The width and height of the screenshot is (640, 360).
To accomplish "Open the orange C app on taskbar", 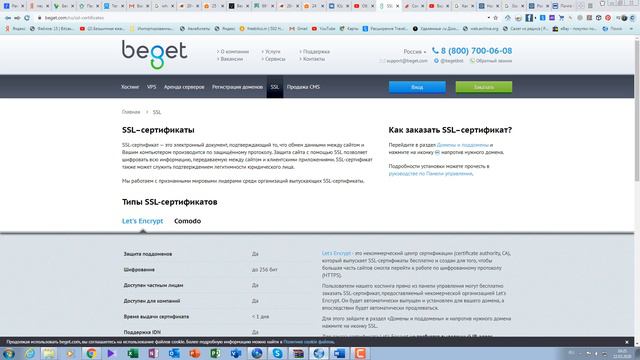I will pyautogui.click(x=360, y=353).
